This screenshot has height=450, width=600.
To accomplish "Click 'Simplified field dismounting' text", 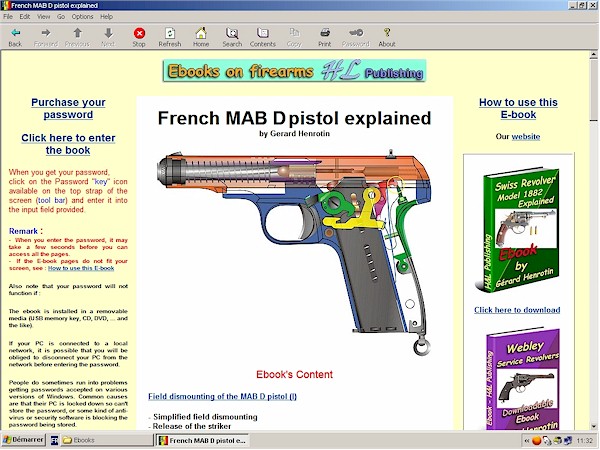I will coord(205,417).
